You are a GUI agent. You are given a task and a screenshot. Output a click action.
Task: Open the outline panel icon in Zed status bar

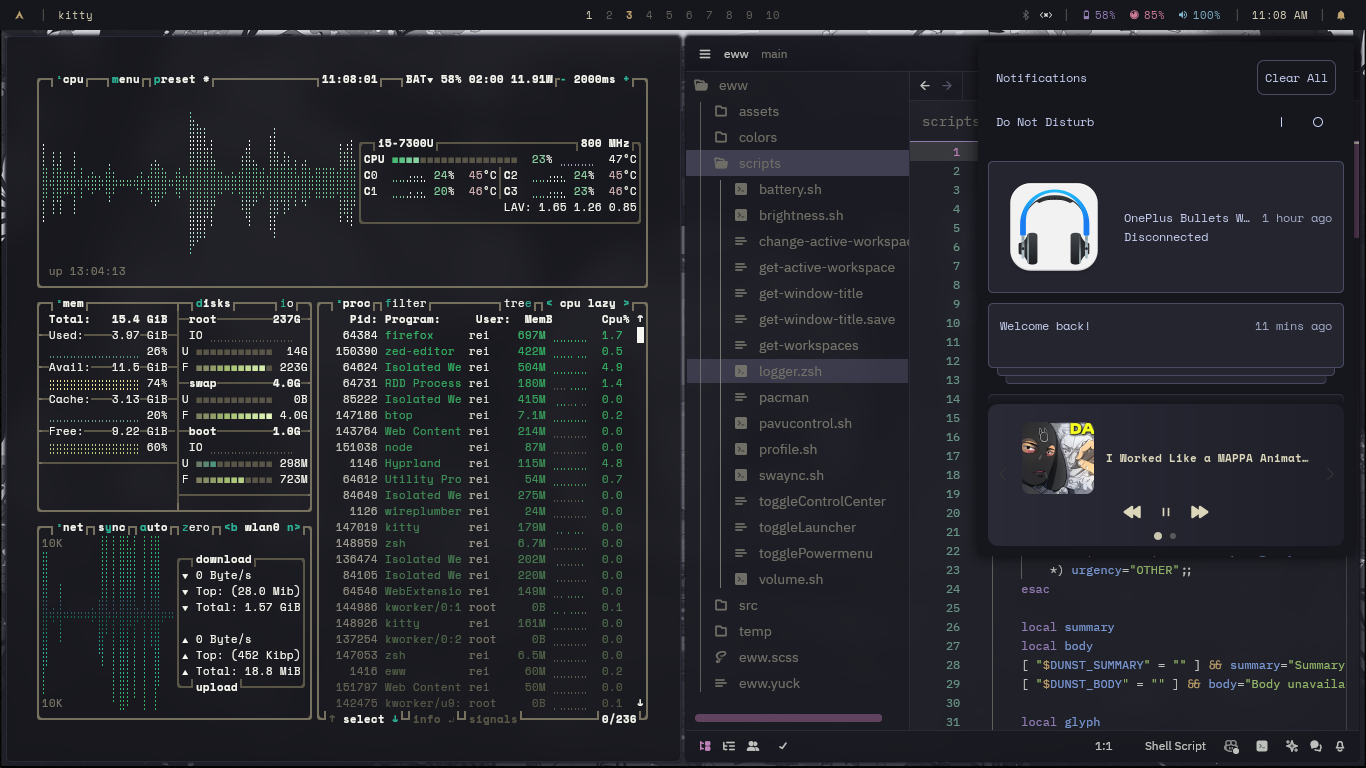[x=729, y=746]
